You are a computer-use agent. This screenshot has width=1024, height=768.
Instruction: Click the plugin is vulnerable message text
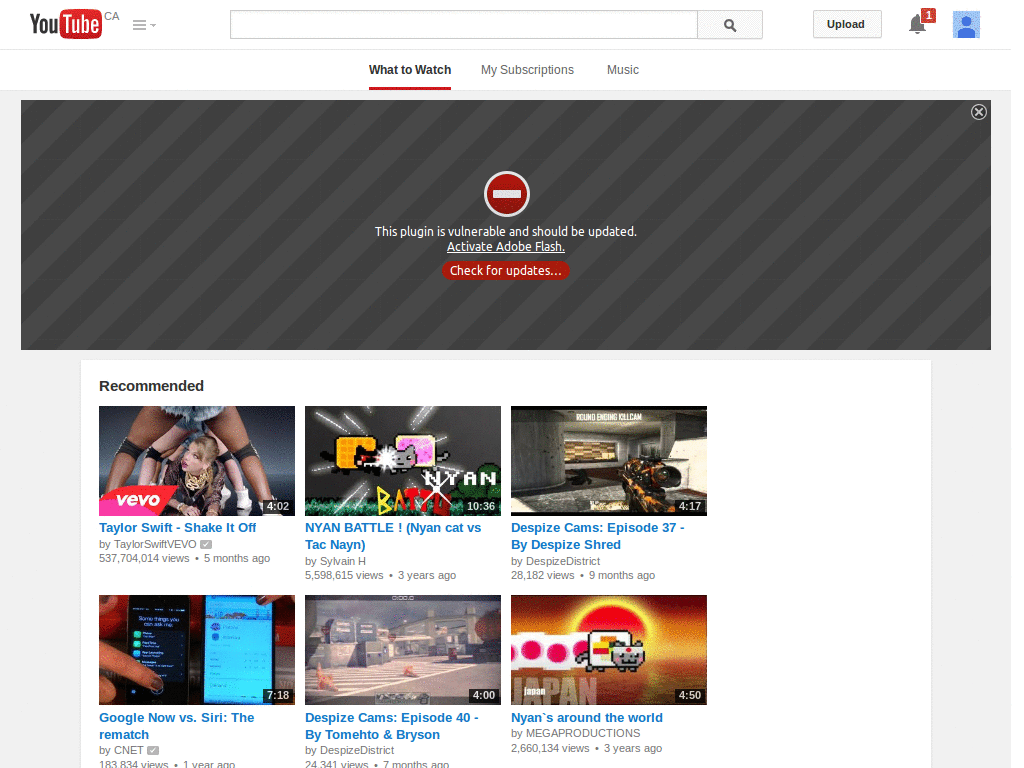[505, 232]
